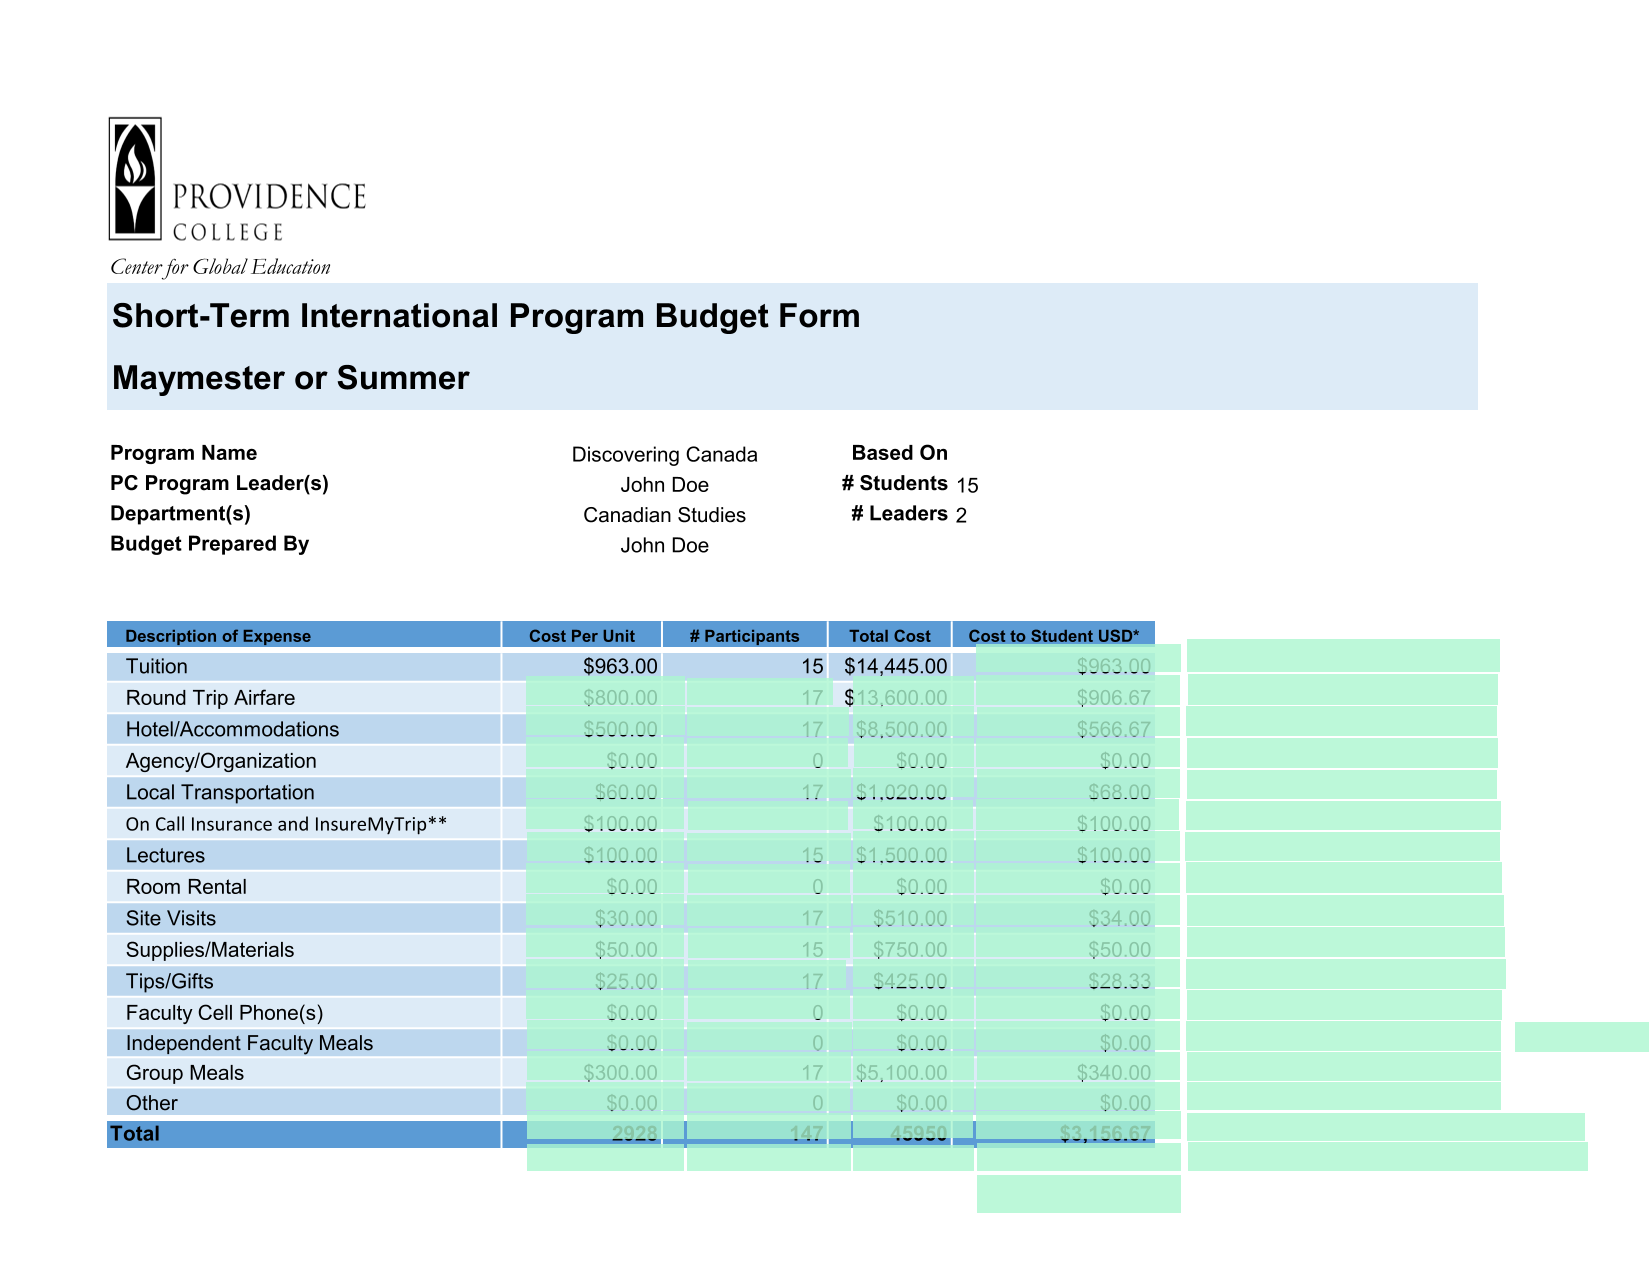Click the 'Canadian Studies' department value
This screenshot has width=1649, height=1275.
tap(664, 515)
